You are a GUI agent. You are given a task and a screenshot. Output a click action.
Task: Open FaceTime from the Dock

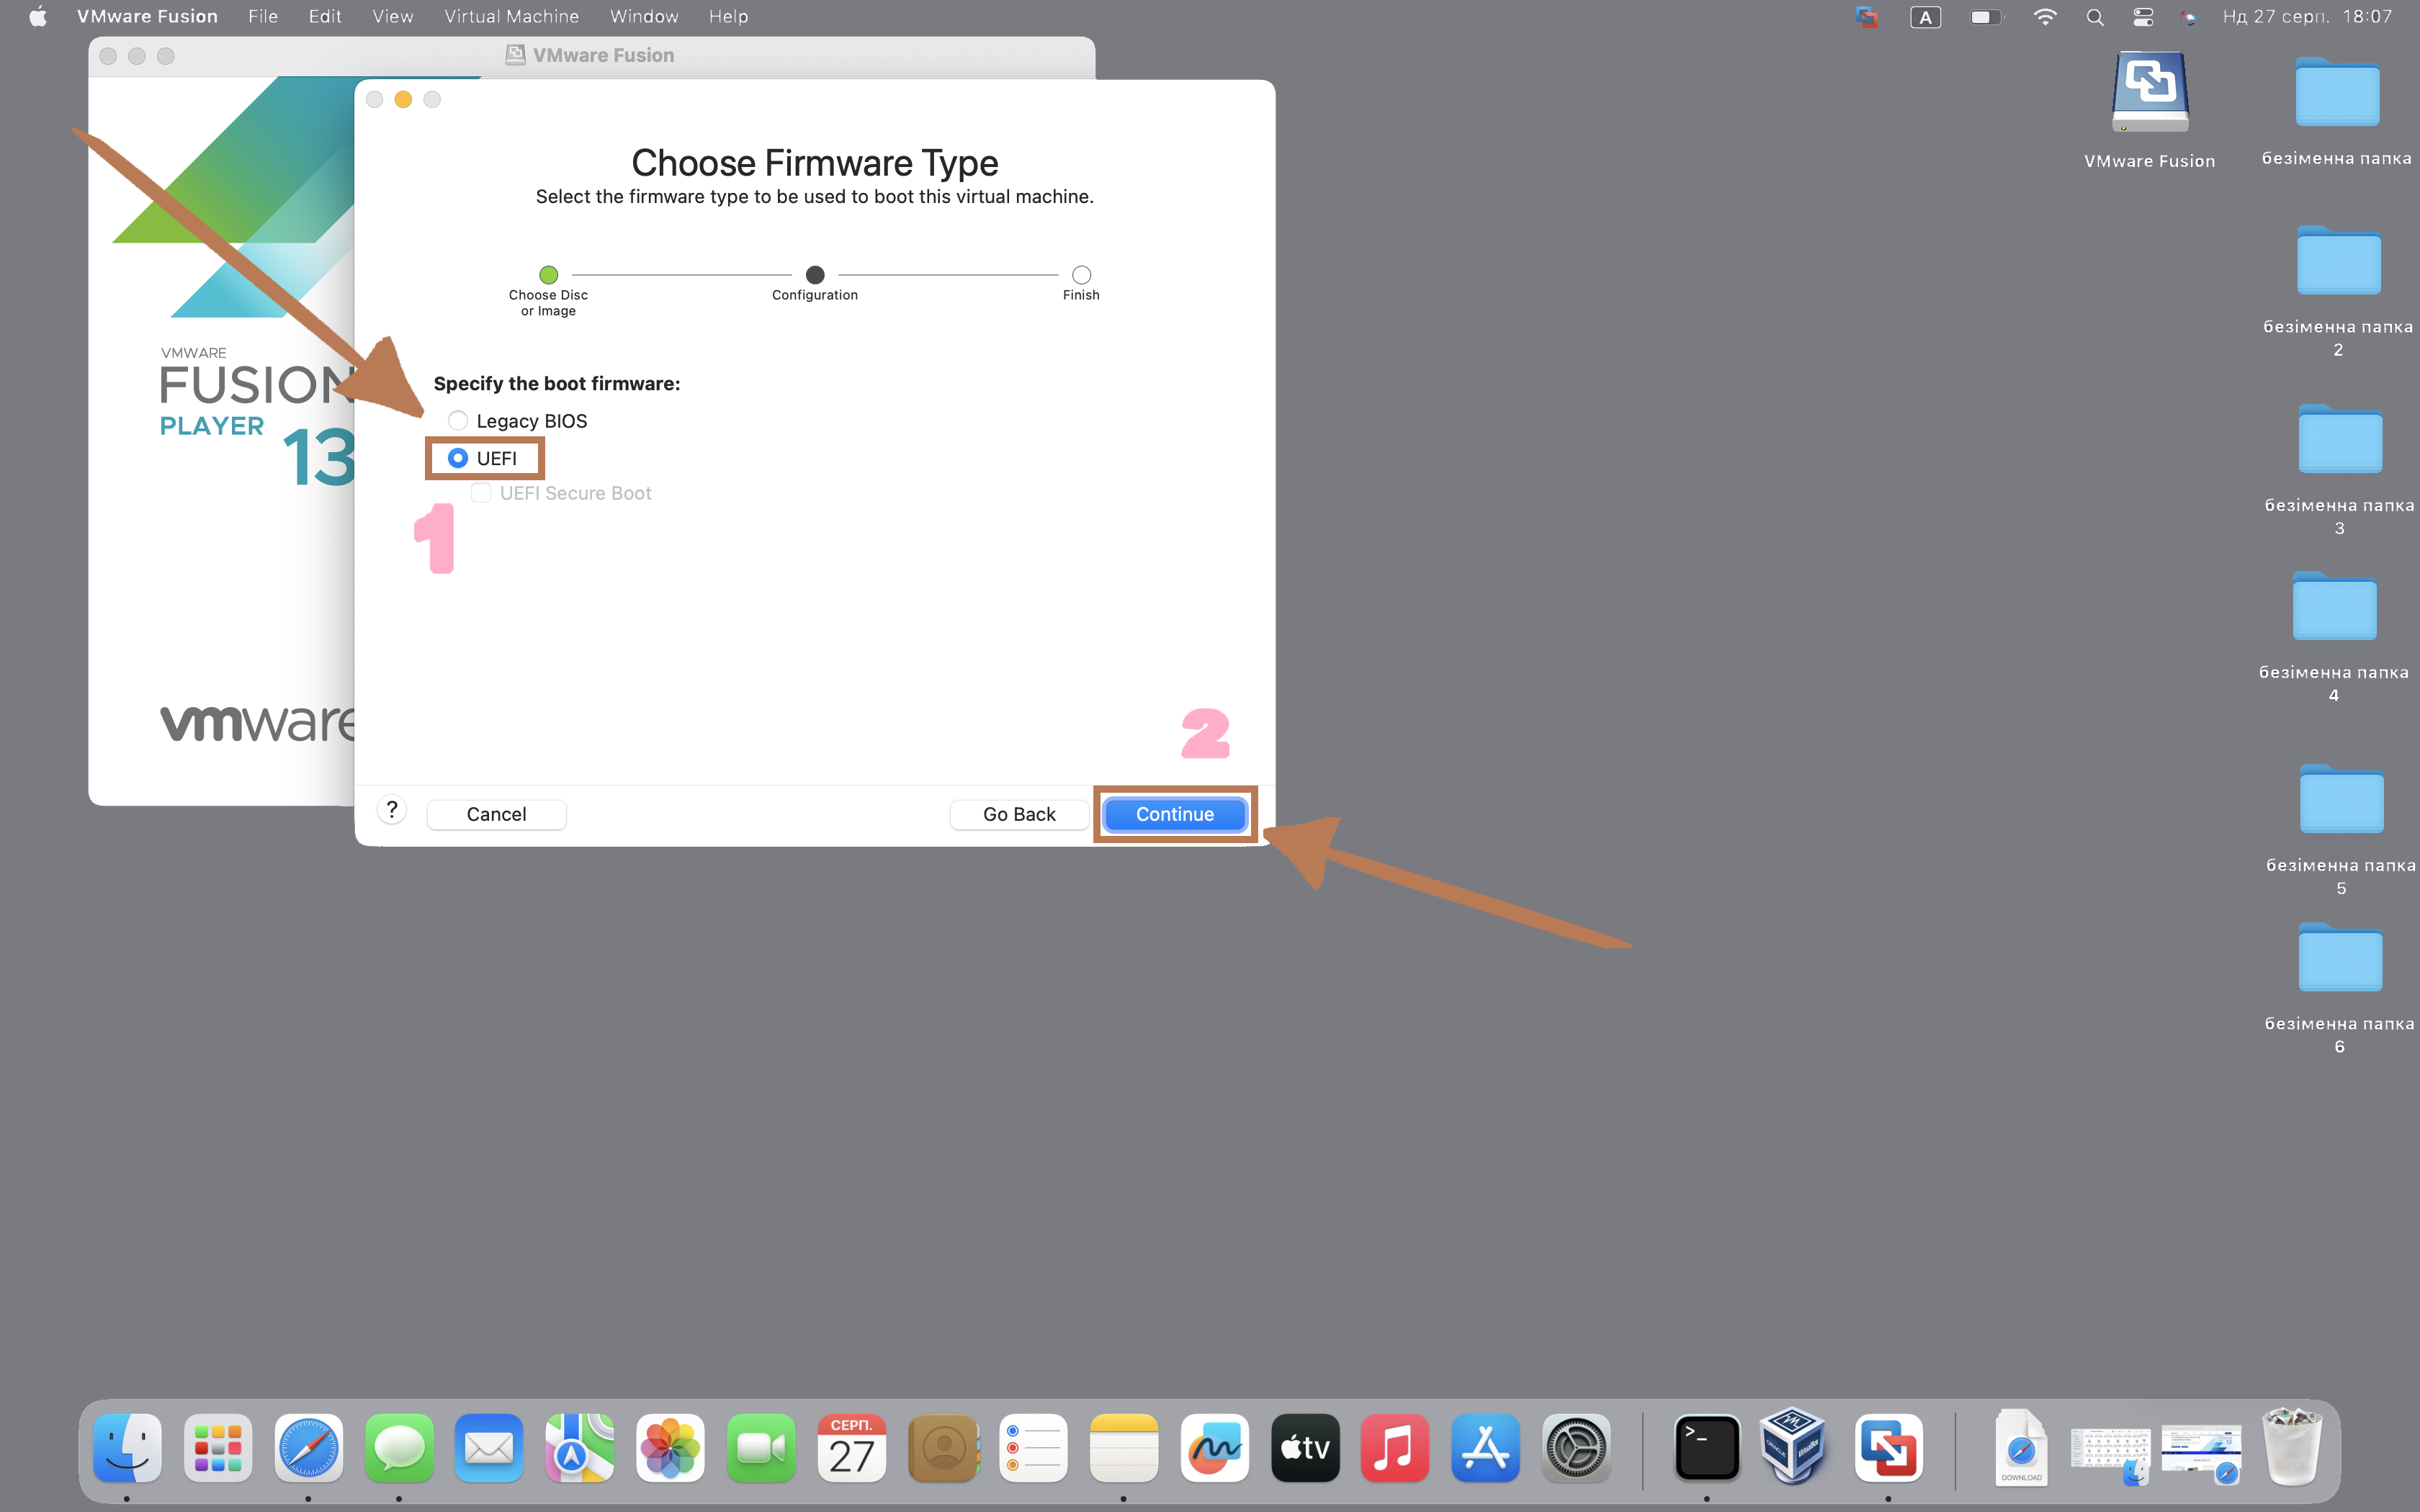(x=761, y=1447)
